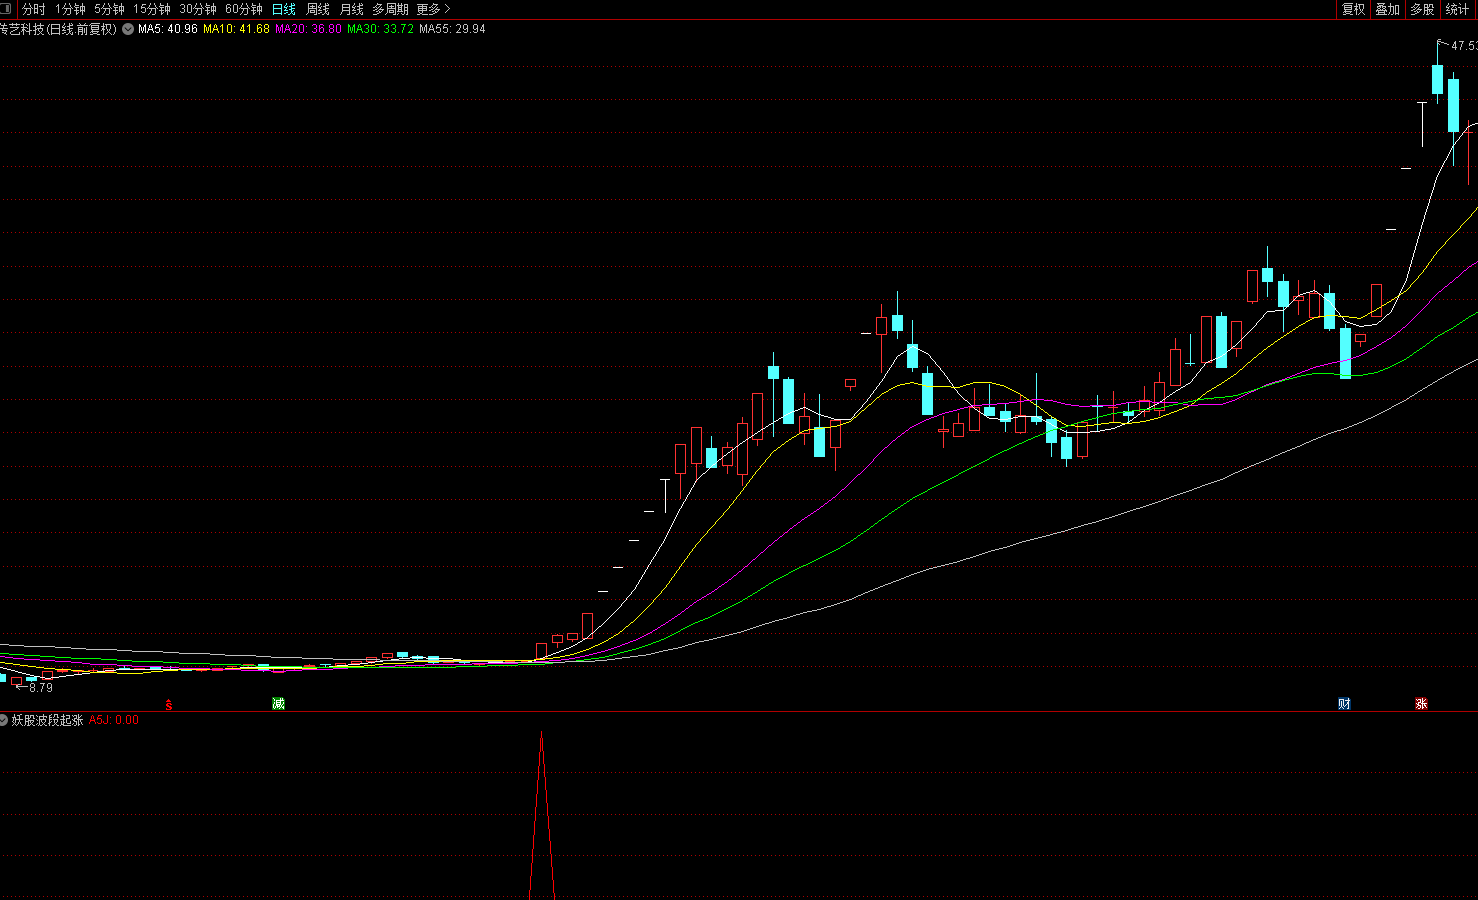Screen dimensions: 1478x900
Task: Switch to the 分时 intraday tab
Action: [34, 9]
